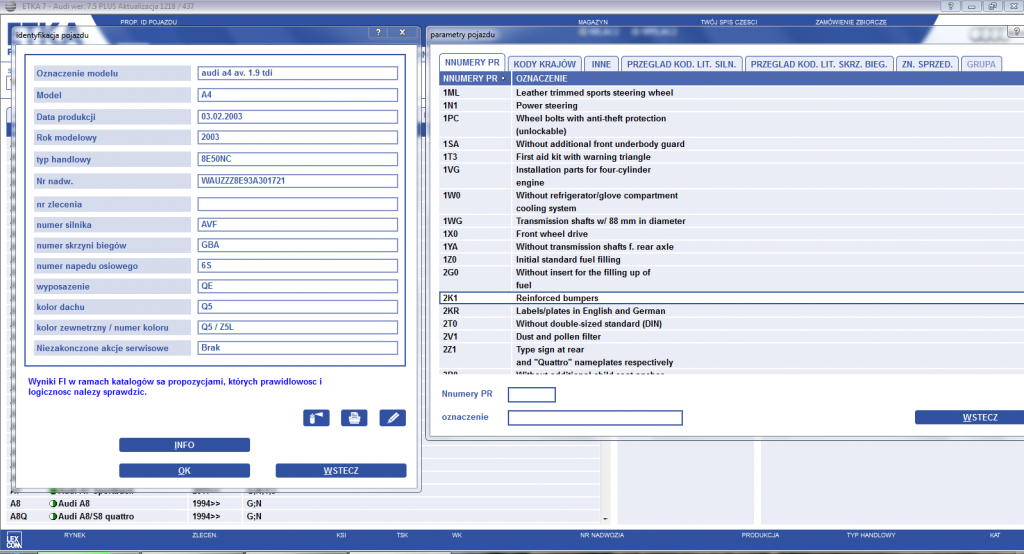Open the INNE tab

[601, 64]
